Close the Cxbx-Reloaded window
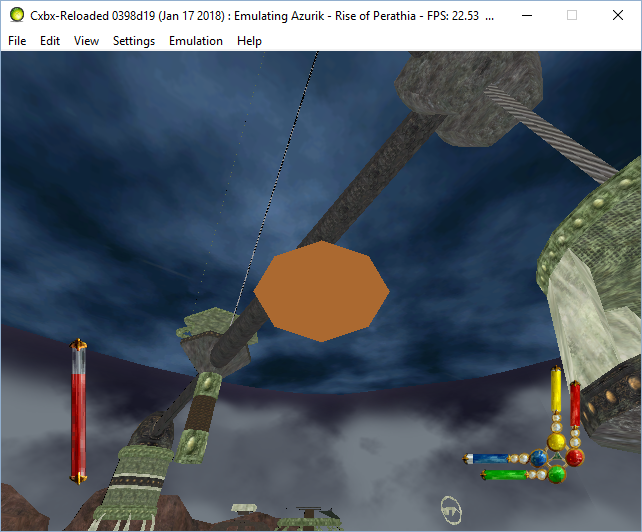The height and width of the screenshot is (532, 642). click(618, 16)
